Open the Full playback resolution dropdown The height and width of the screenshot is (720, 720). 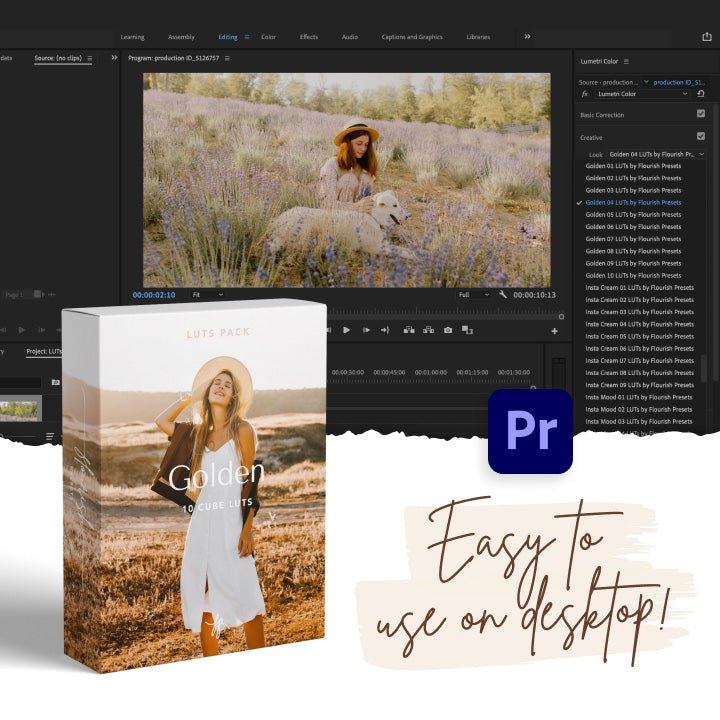click(x=469, y=295)
